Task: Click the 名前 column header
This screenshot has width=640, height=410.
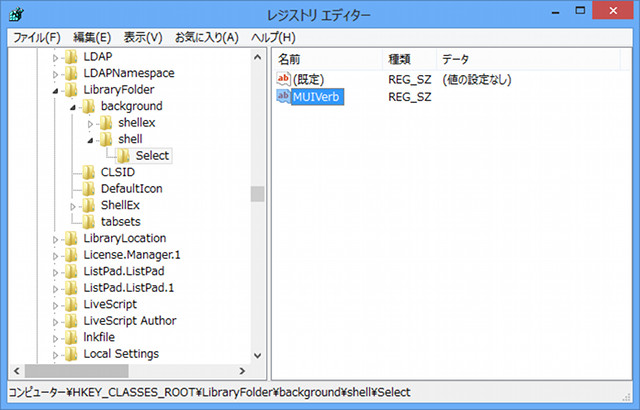Action: pos(328,60)
